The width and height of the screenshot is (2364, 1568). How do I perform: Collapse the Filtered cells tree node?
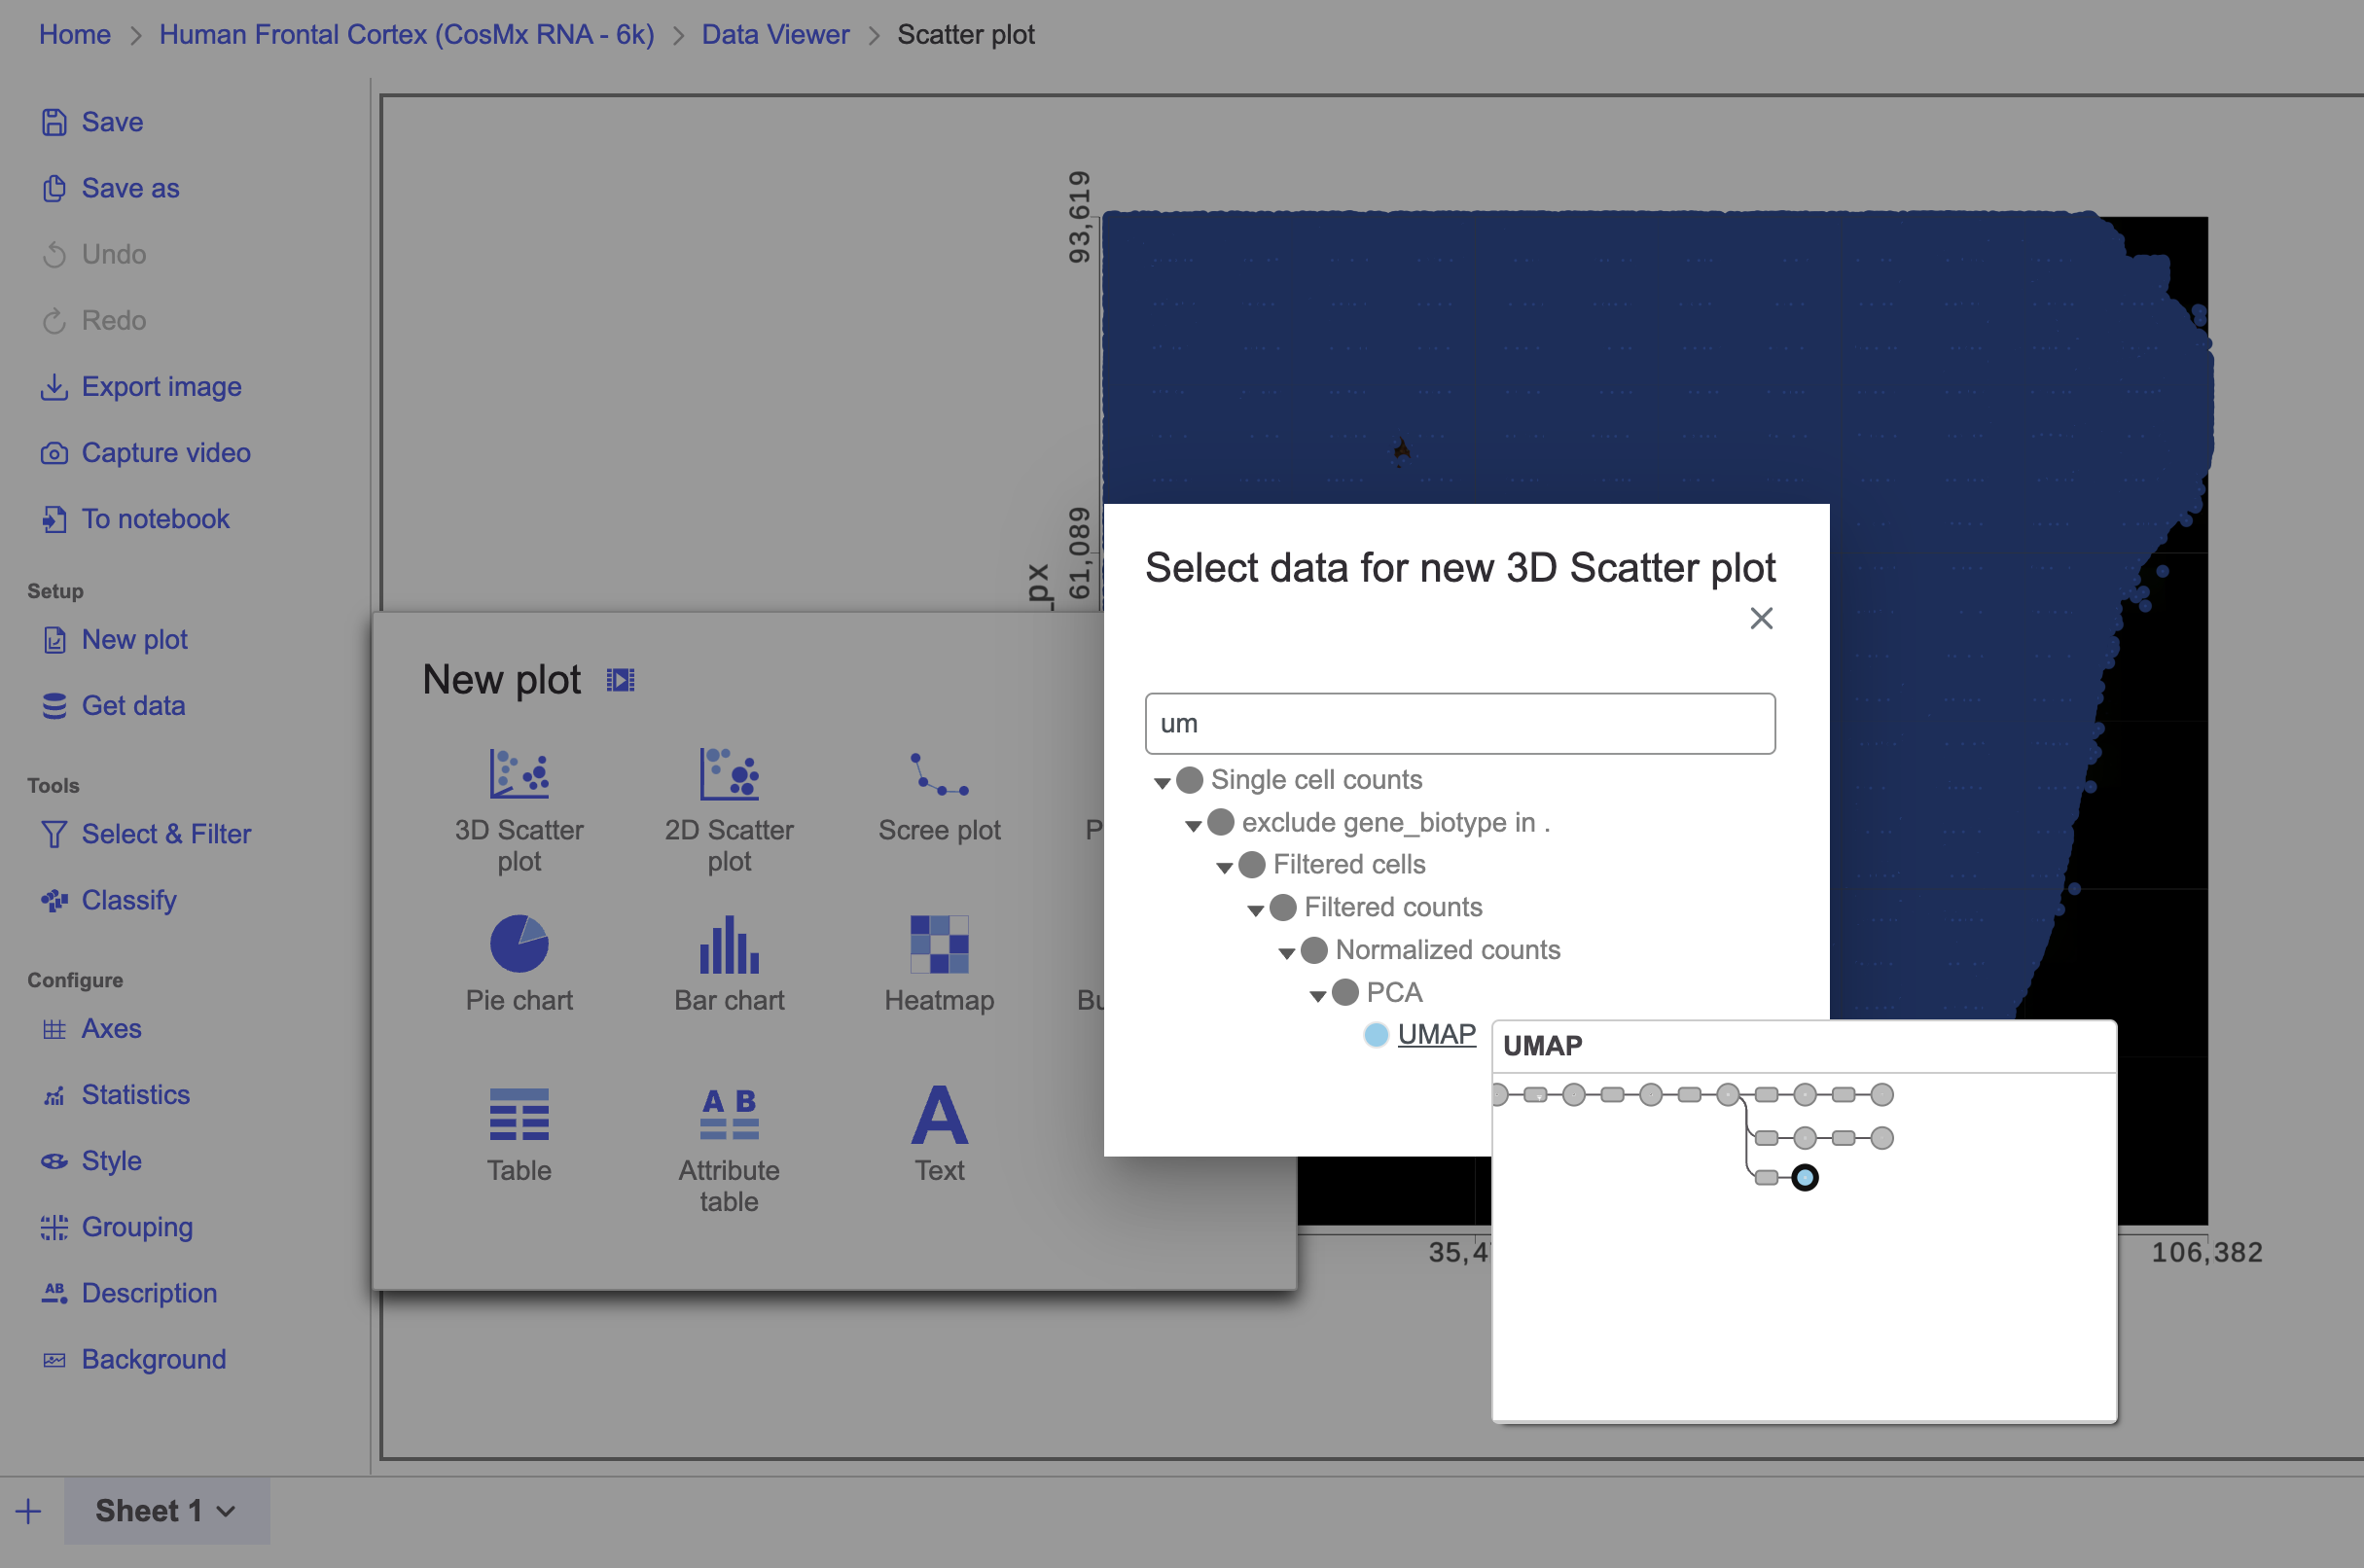point(1224,867)
